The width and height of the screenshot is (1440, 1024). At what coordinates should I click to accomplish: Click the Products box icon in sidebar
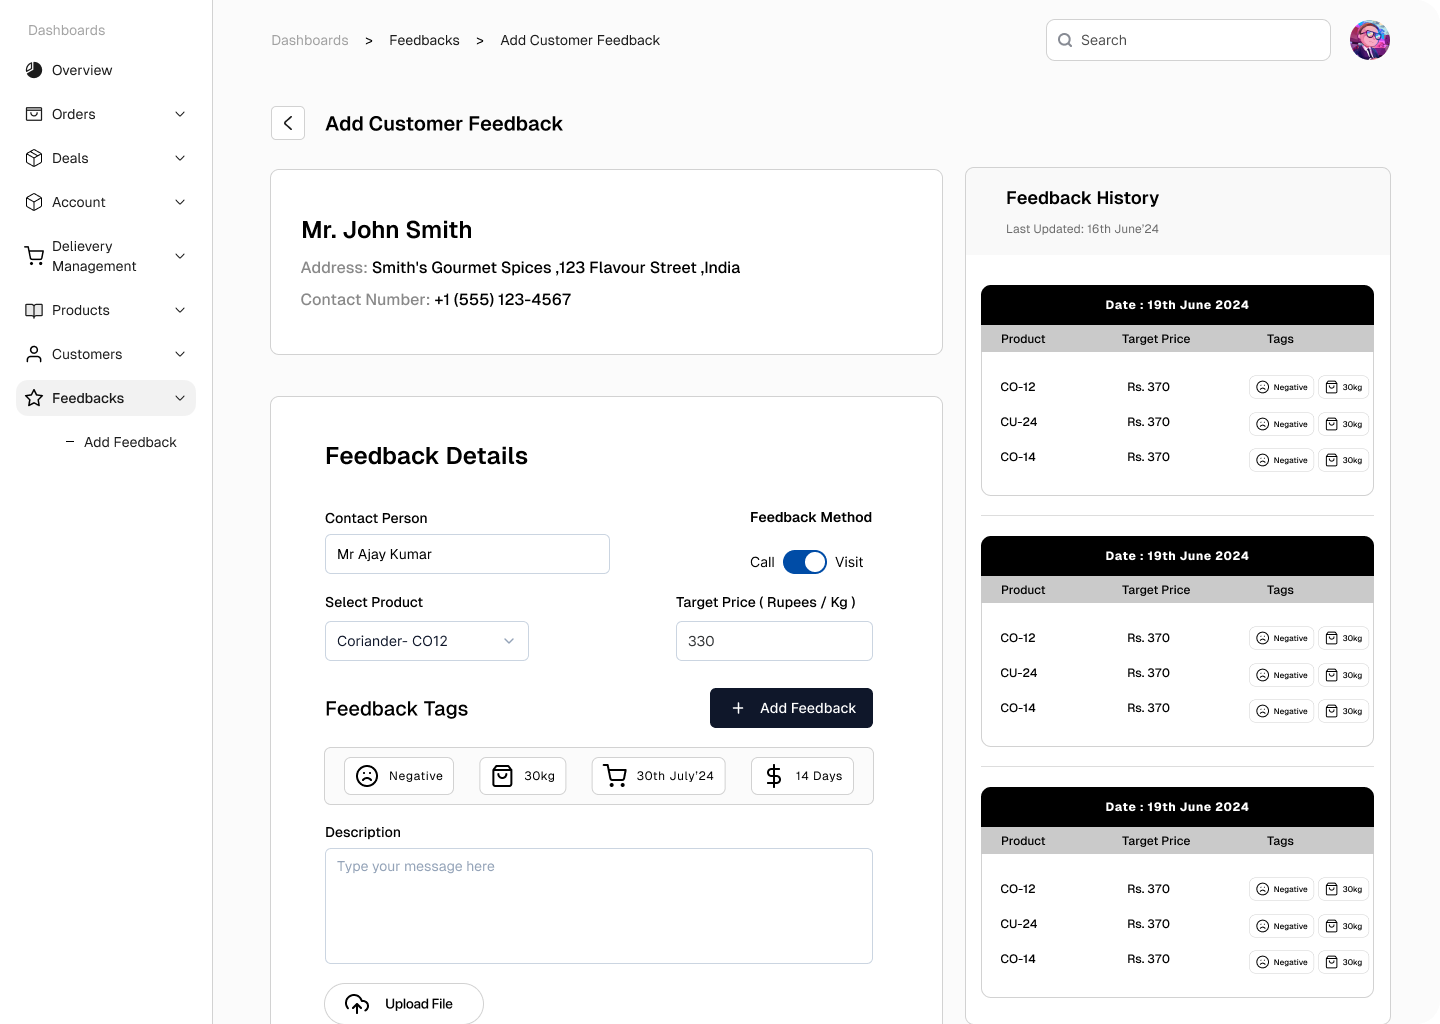[33, 310]
